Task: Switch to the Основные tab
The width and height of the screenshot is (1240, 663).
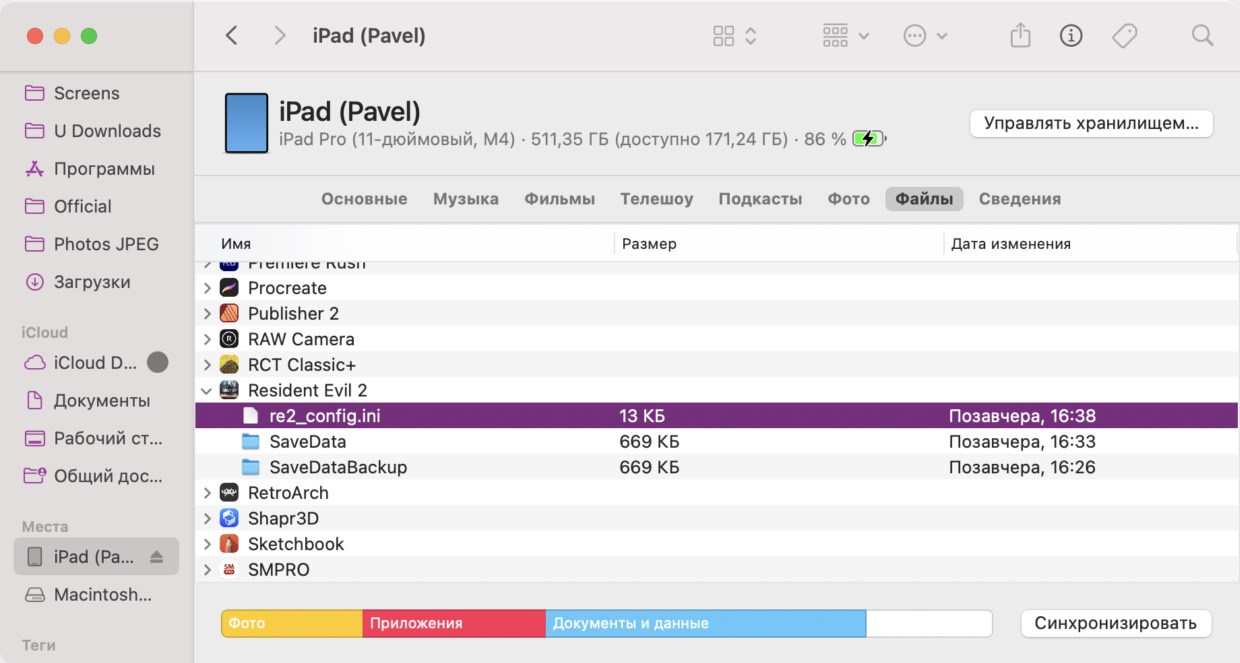Action: click(x=364, y=199)
